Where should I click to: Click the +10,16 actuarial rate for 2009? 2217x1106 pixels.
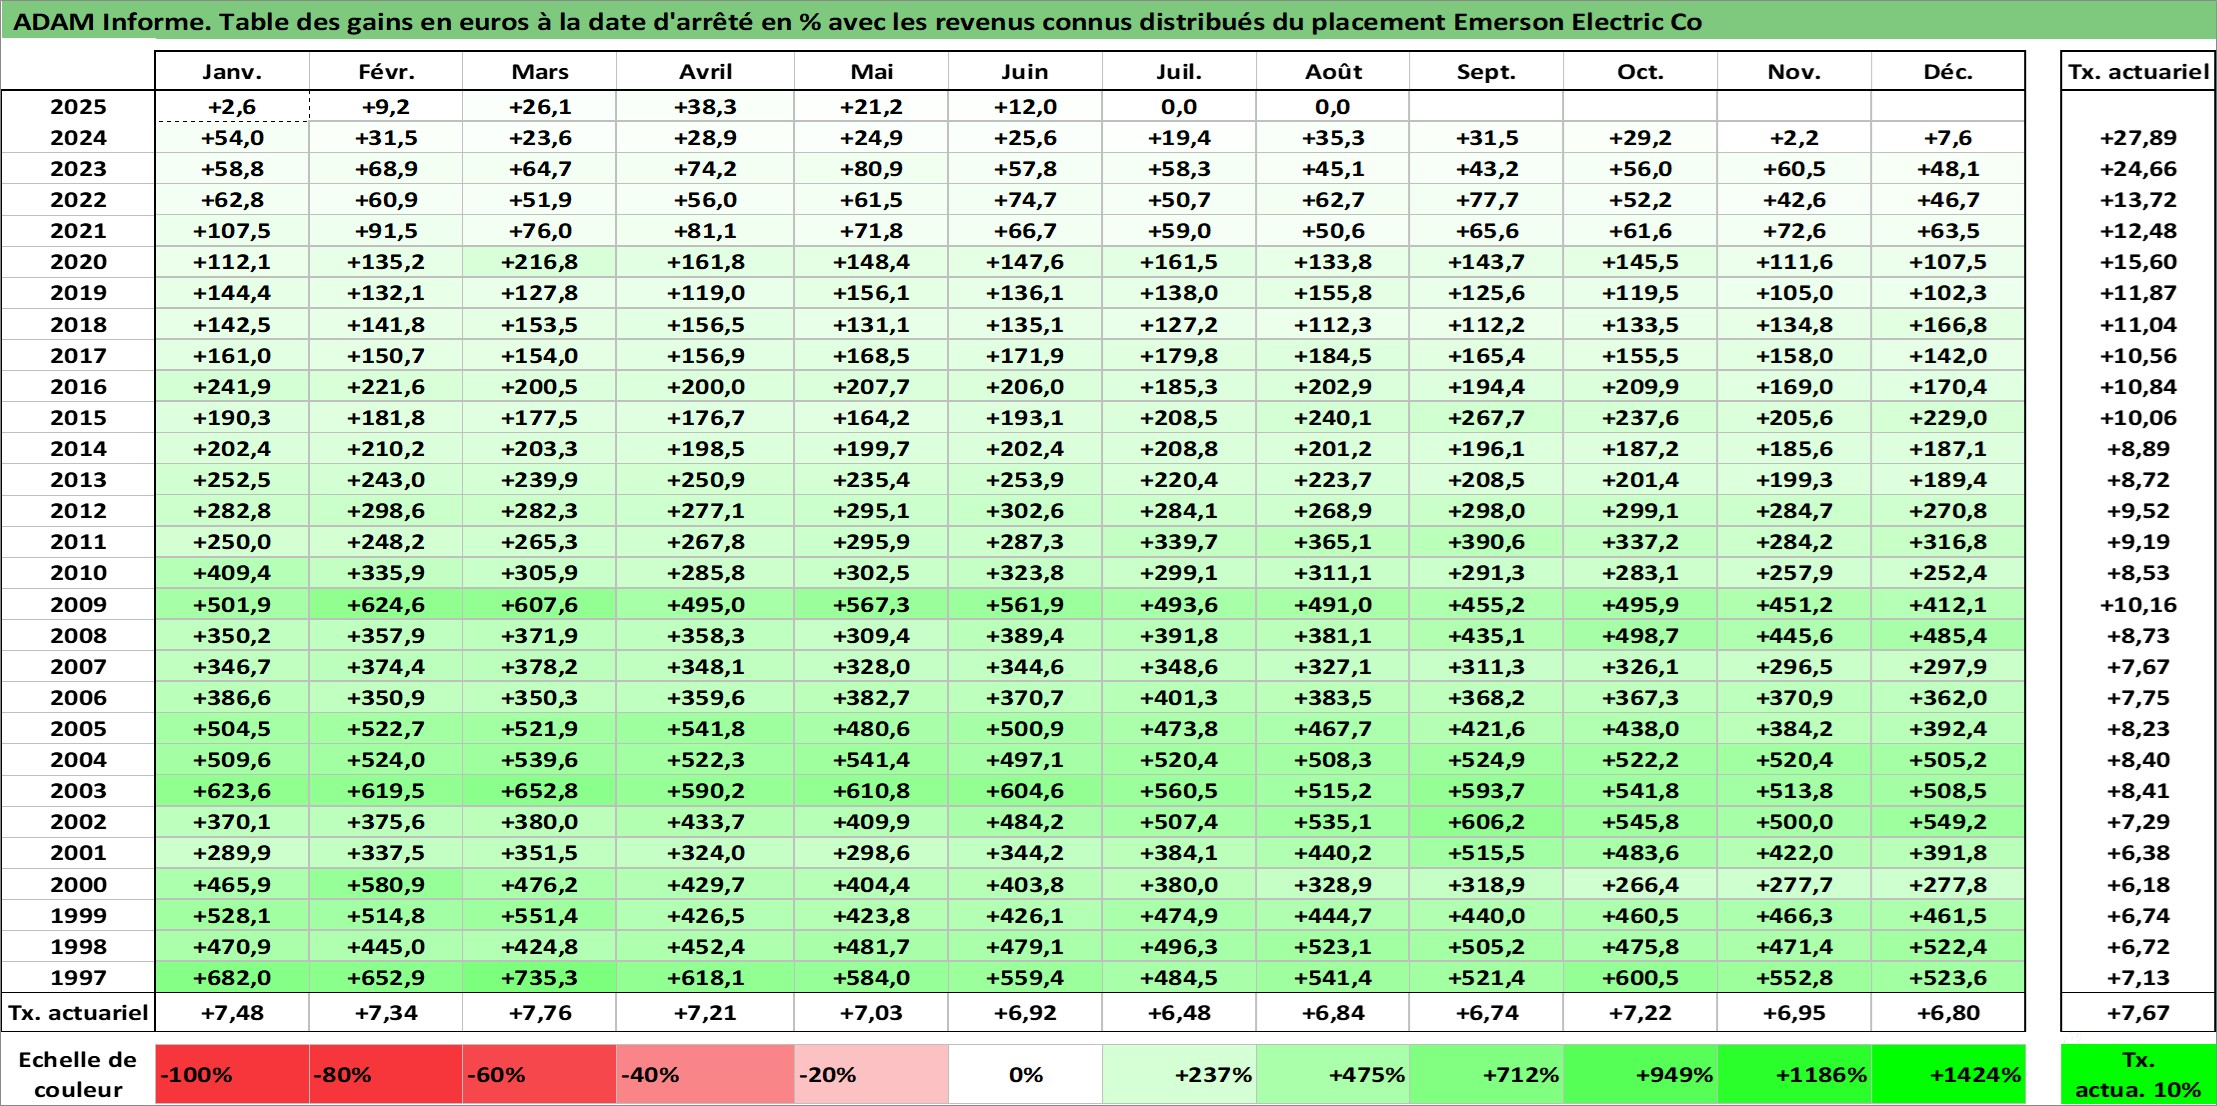[x=2138, y=605]
